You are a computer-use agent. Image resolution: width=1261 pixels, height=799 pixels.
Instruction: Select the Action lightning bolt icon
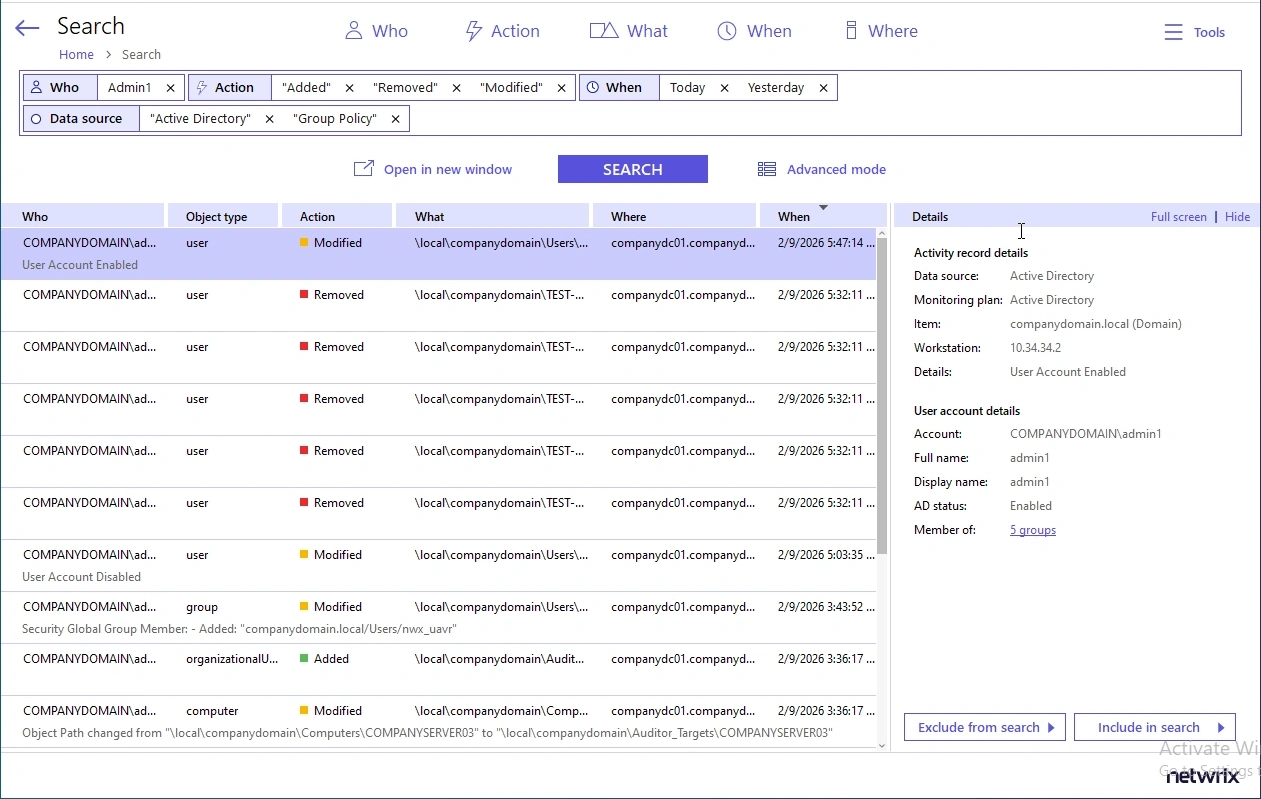pyautogui.click(x=472, y=30)
